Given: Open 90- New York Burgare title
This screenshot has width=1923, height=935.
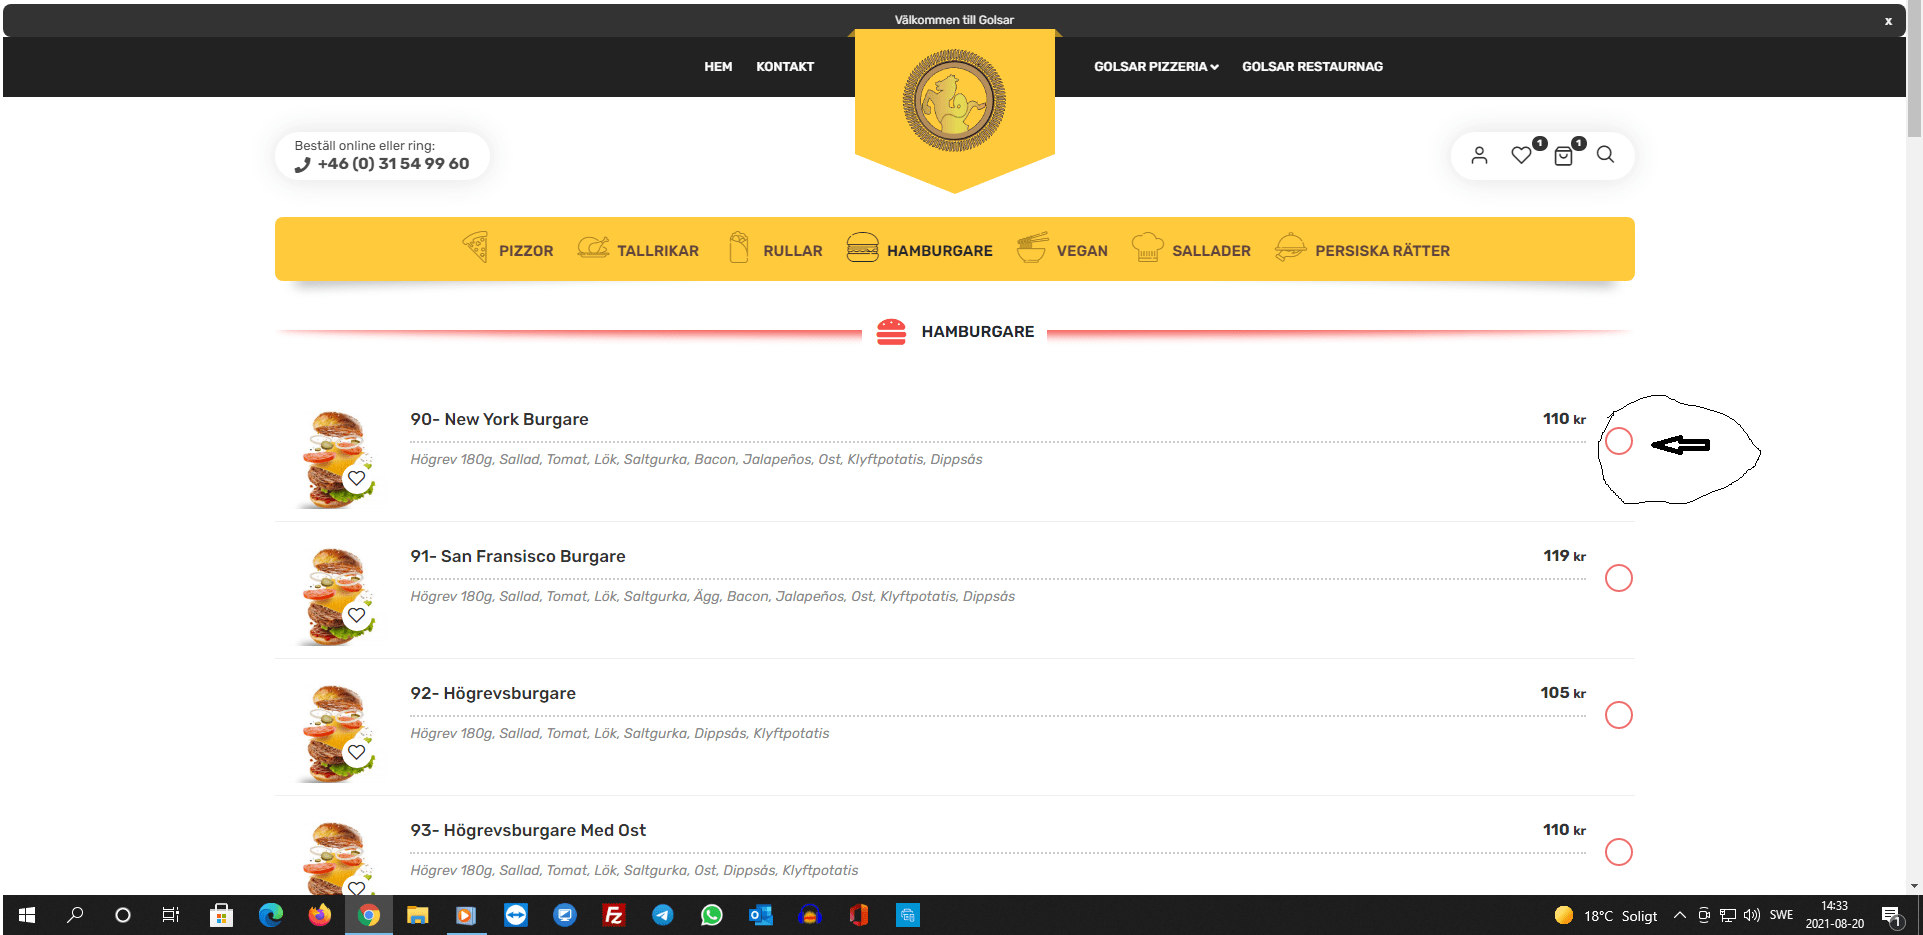Looking at the screenshot, I should pos(499,419).
